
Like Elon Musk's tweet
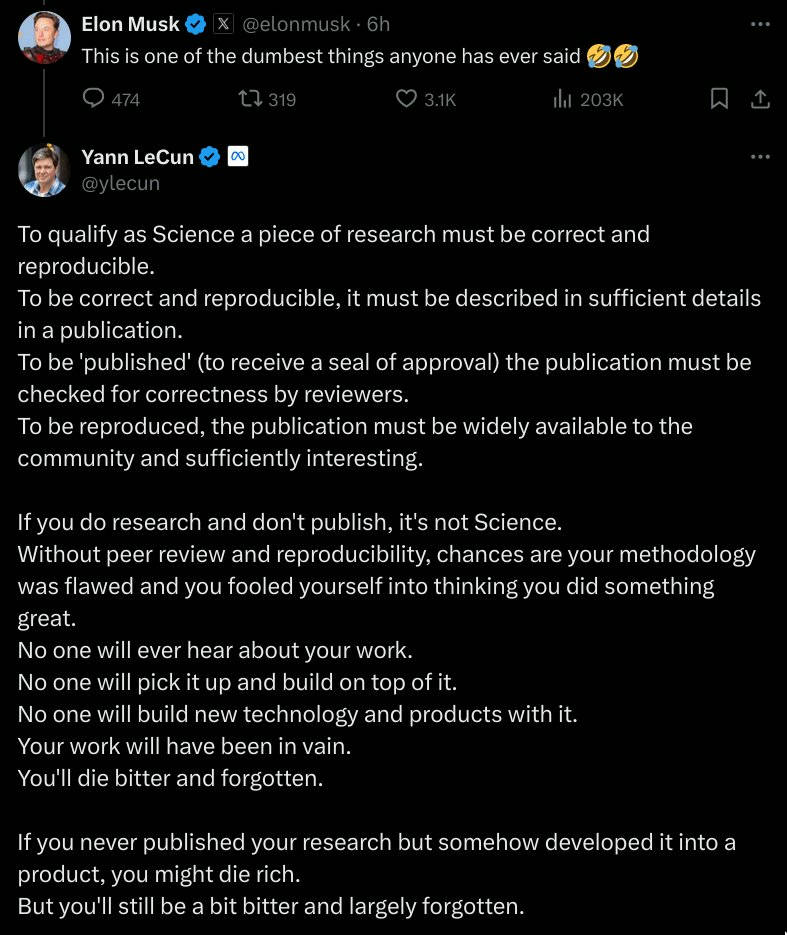pyautogui.click(x=426, y=98)
